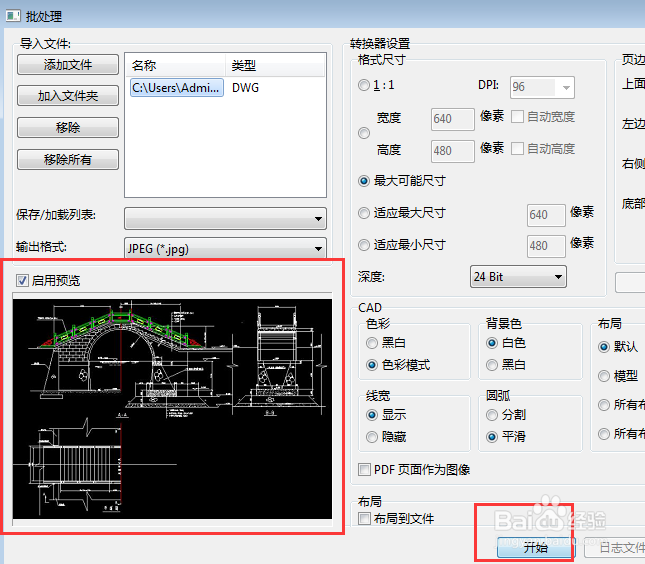
Task: Select 分割 arc option
Action: click(492, 415)
